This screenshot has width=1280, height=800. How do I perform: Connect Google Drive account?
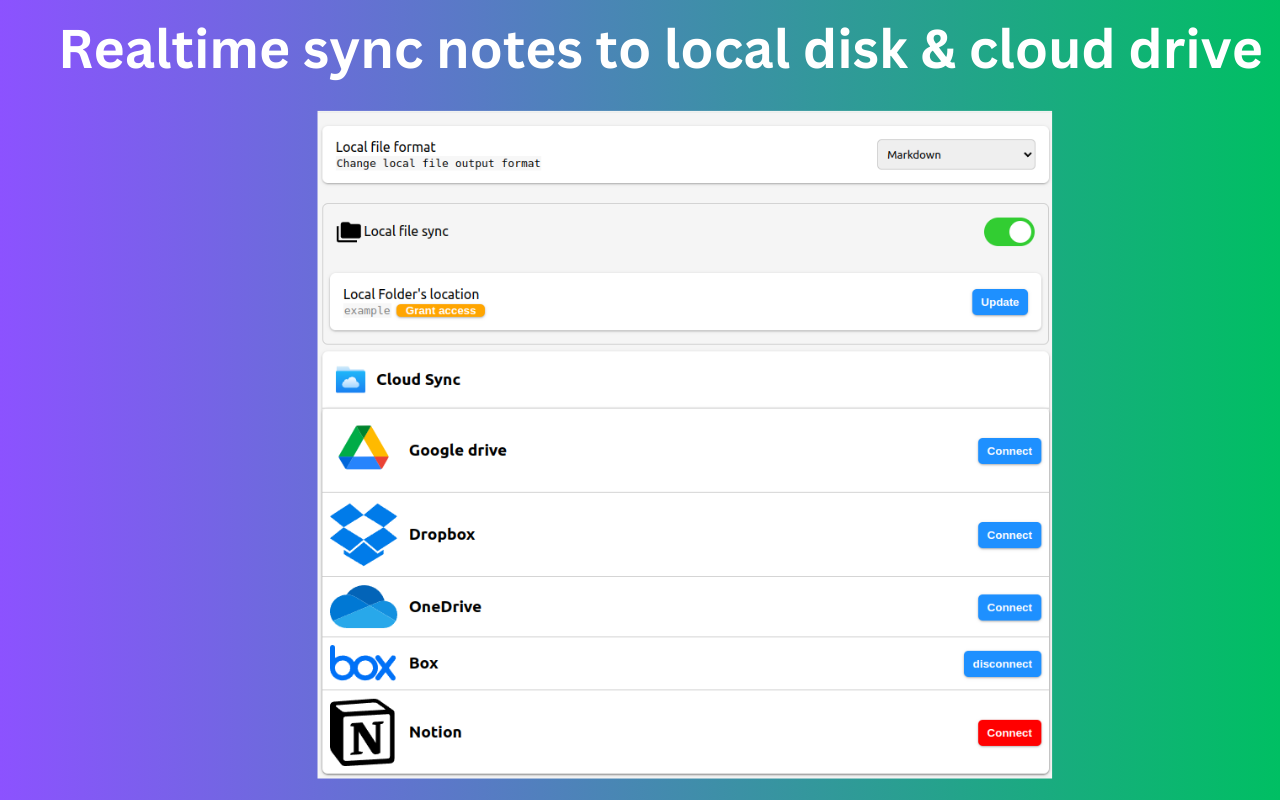(x=1009, y=451)
